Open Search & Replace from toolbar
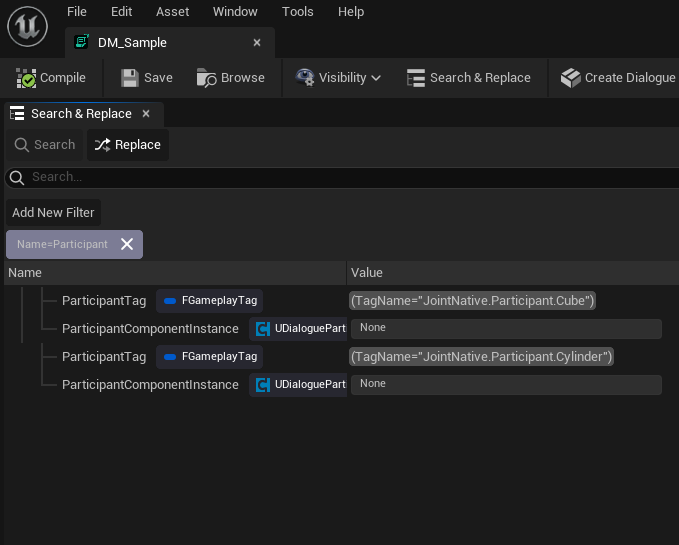This screenshot has width=679, height=545. tap(468, 78)
